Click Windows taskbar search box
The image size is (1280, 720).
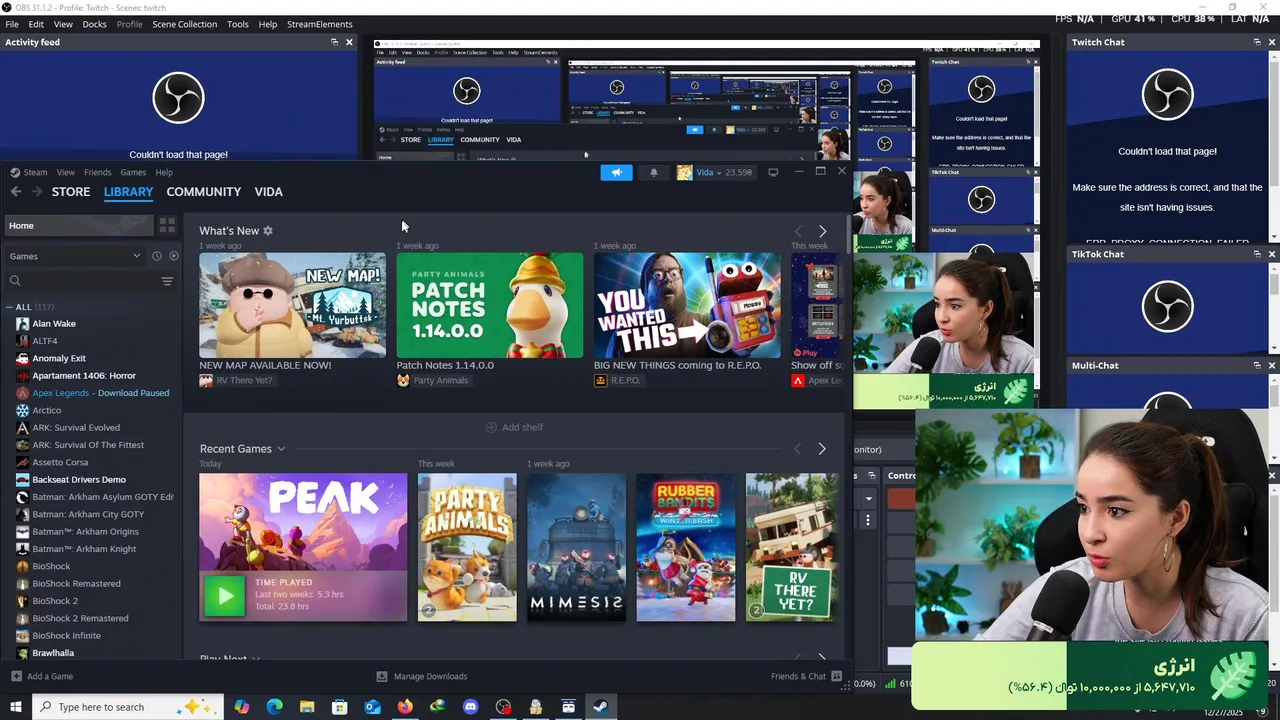127,707
